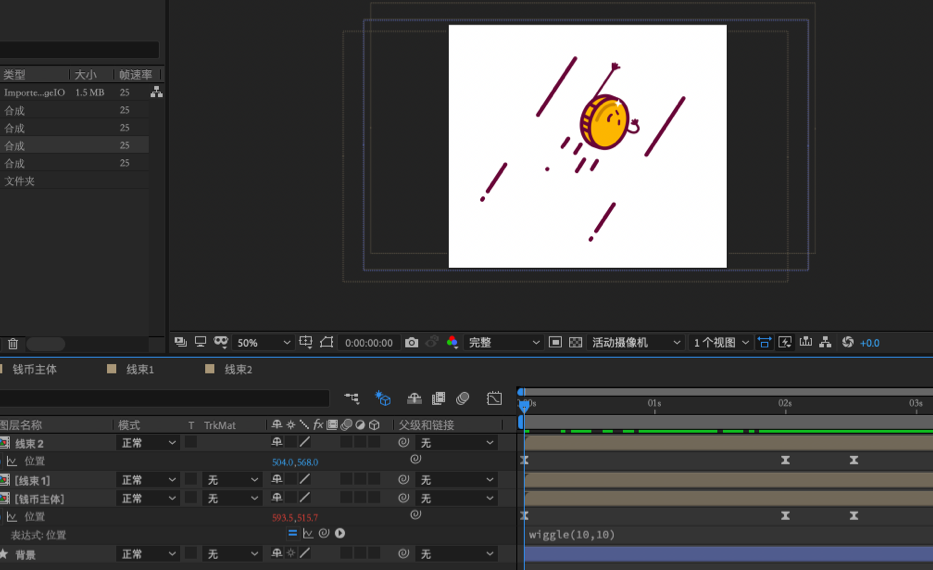Toggle continuous rasterize switch on 背景 layer
Viewport: 933px width, 570px height.
pyautogui.click(x=291, y=553)
